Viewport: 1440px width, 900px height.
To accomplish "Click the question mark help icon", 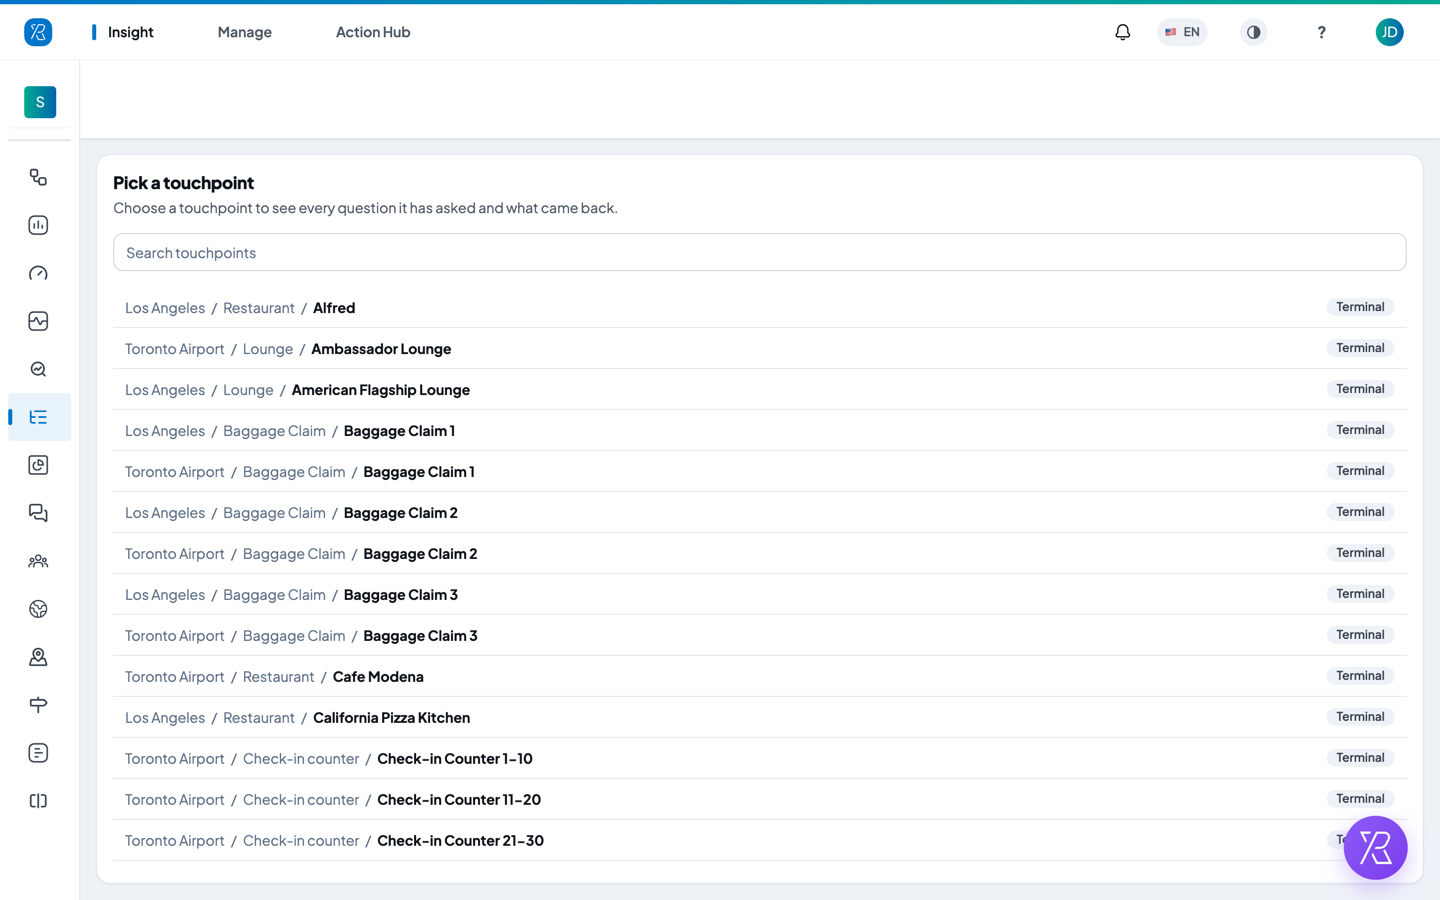I will pyautogui.click(x=1321, y=32).
